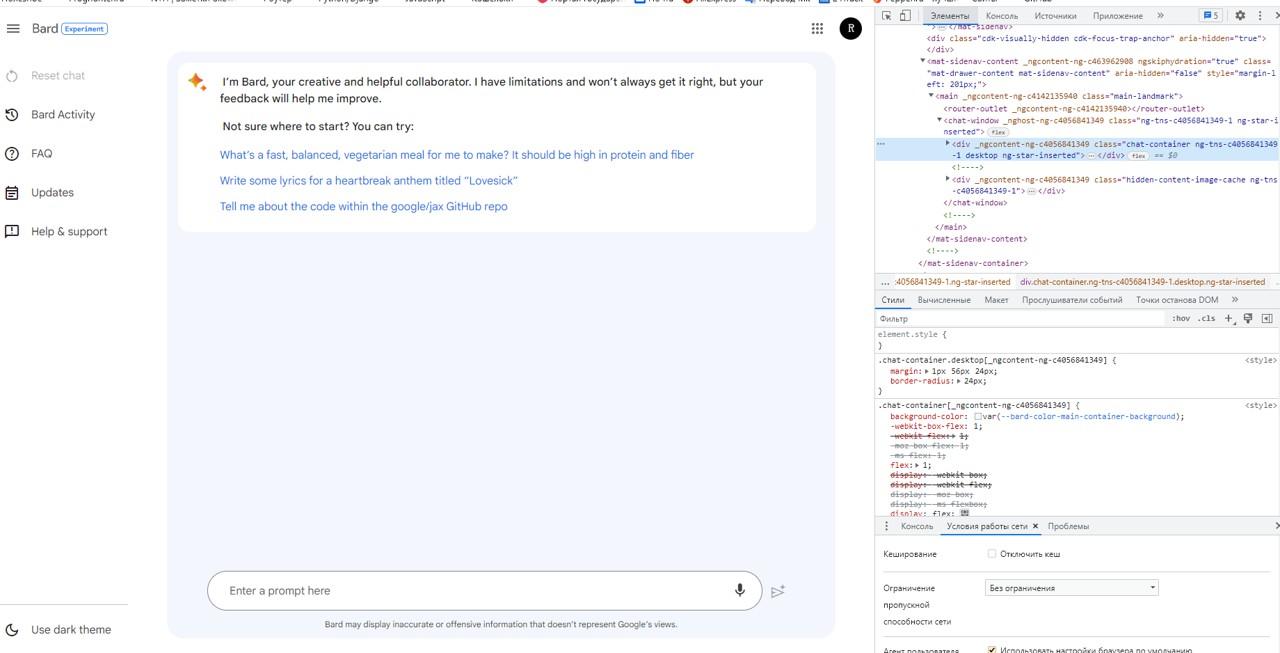
Task: Collapse the main main-landmark node
Action: (x=932, y=96)
